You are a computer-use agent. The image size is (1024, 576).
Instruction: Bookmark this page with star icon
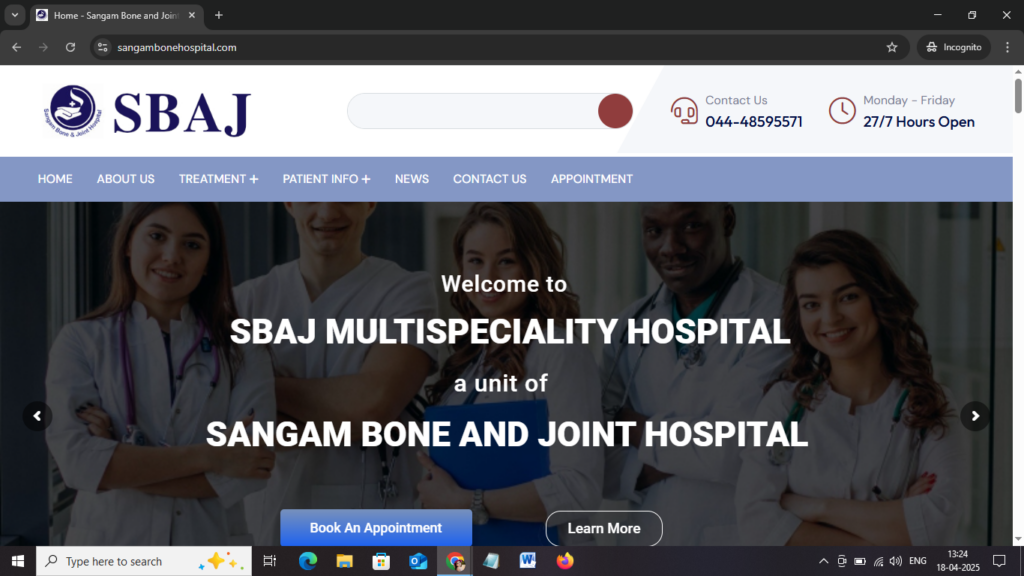pos(892,47)
